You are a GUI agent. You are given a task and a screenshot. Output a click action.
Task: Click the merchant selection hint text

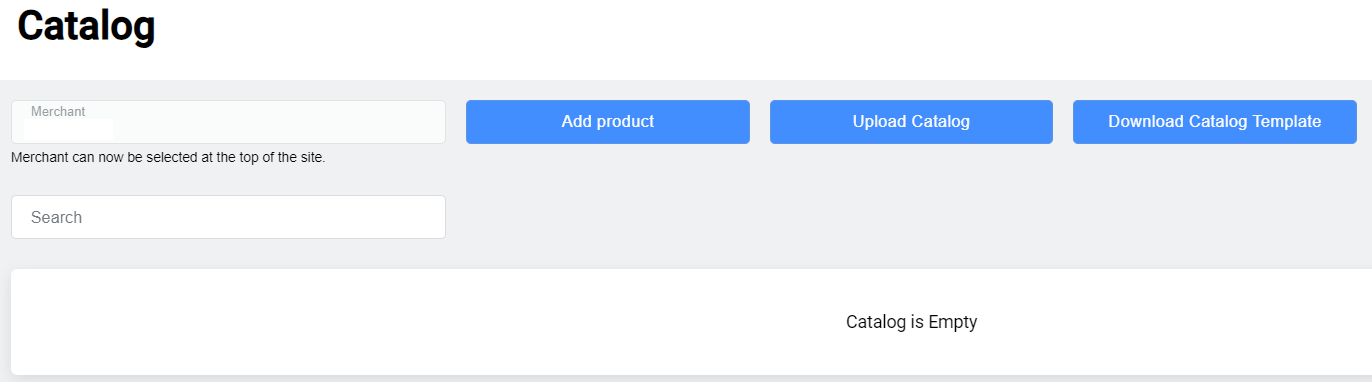(168, 157)
